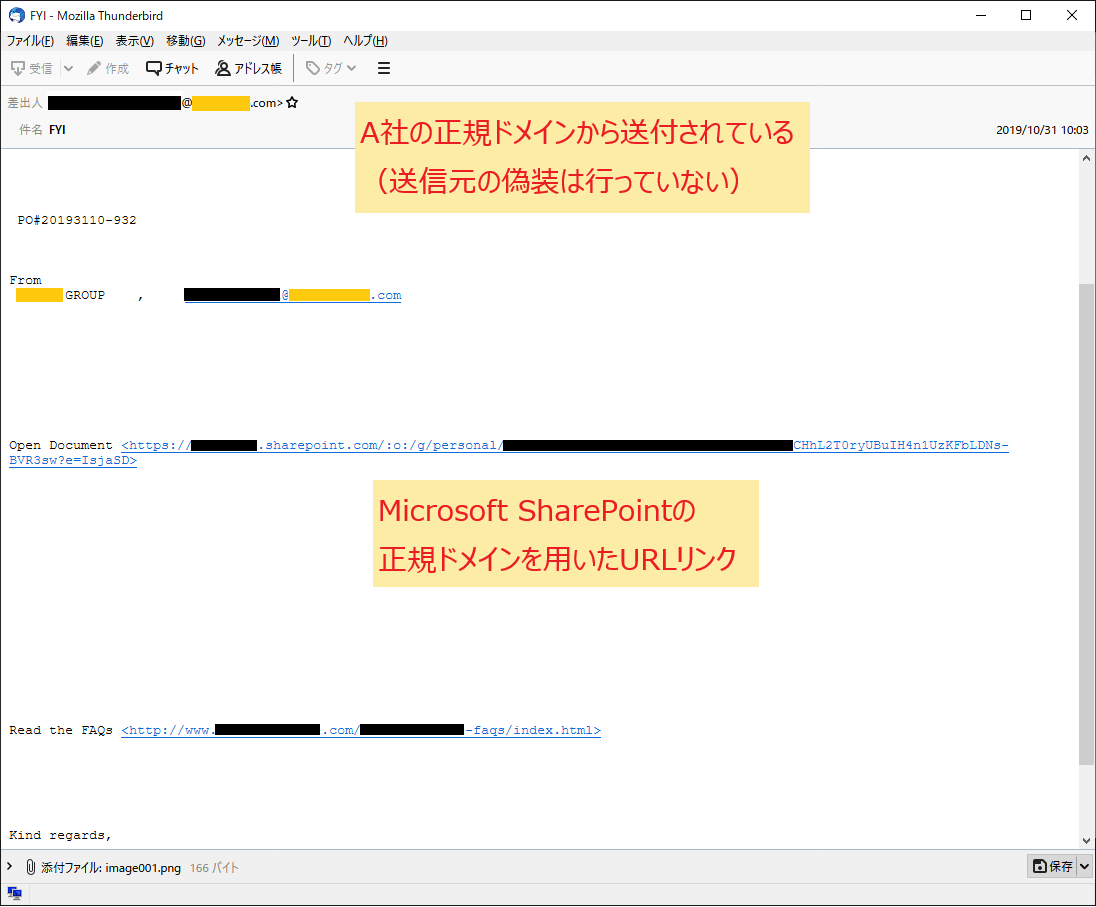Toggle the star next to sender address

(292, 103)
